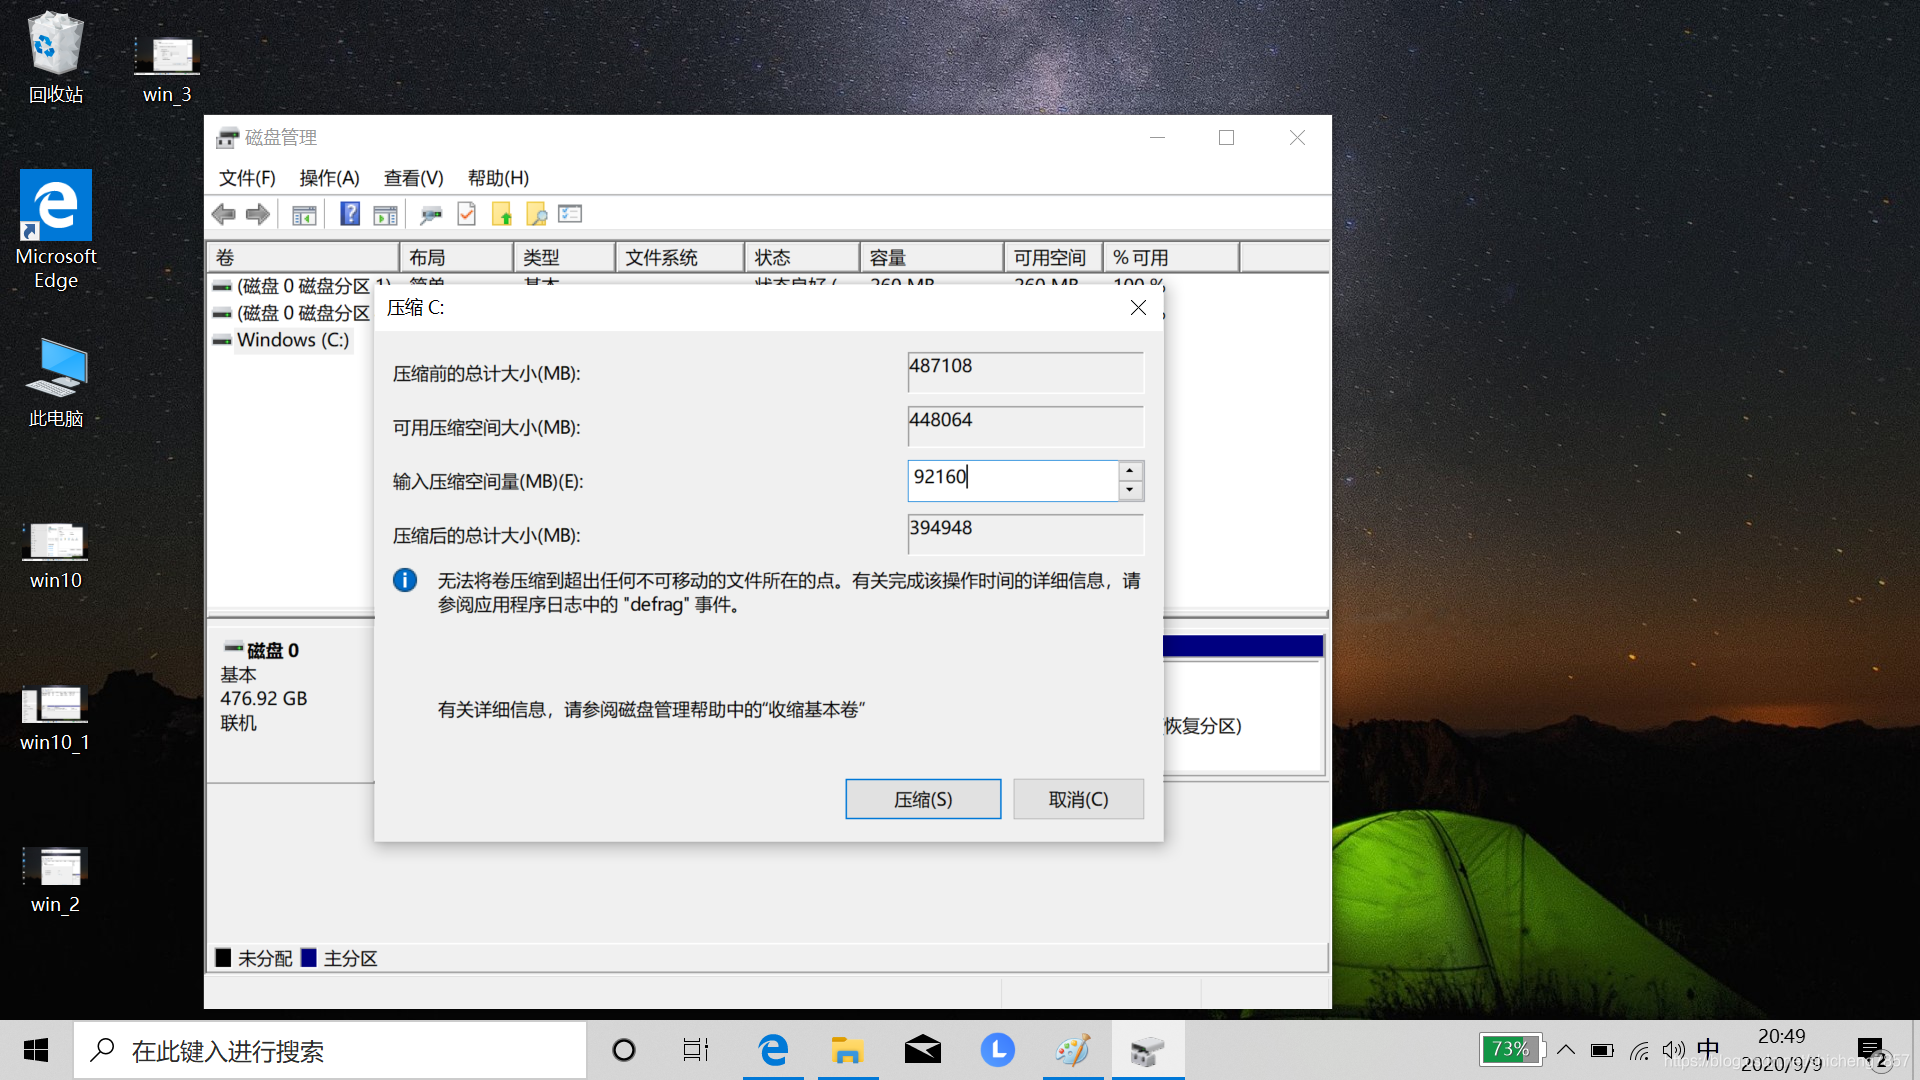The image size is (1920, 1080).
Task: Click the folder with green arrow icon
Action: [502, 214]
